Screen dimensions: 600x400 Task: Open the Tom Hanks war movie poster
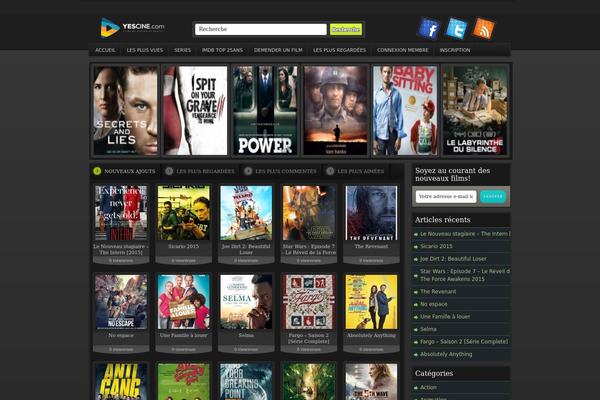(336, 110)
